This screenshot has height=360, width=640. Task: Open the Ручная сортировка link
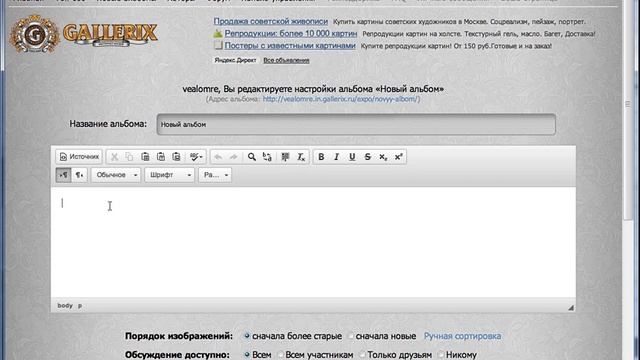click(462, 336)
